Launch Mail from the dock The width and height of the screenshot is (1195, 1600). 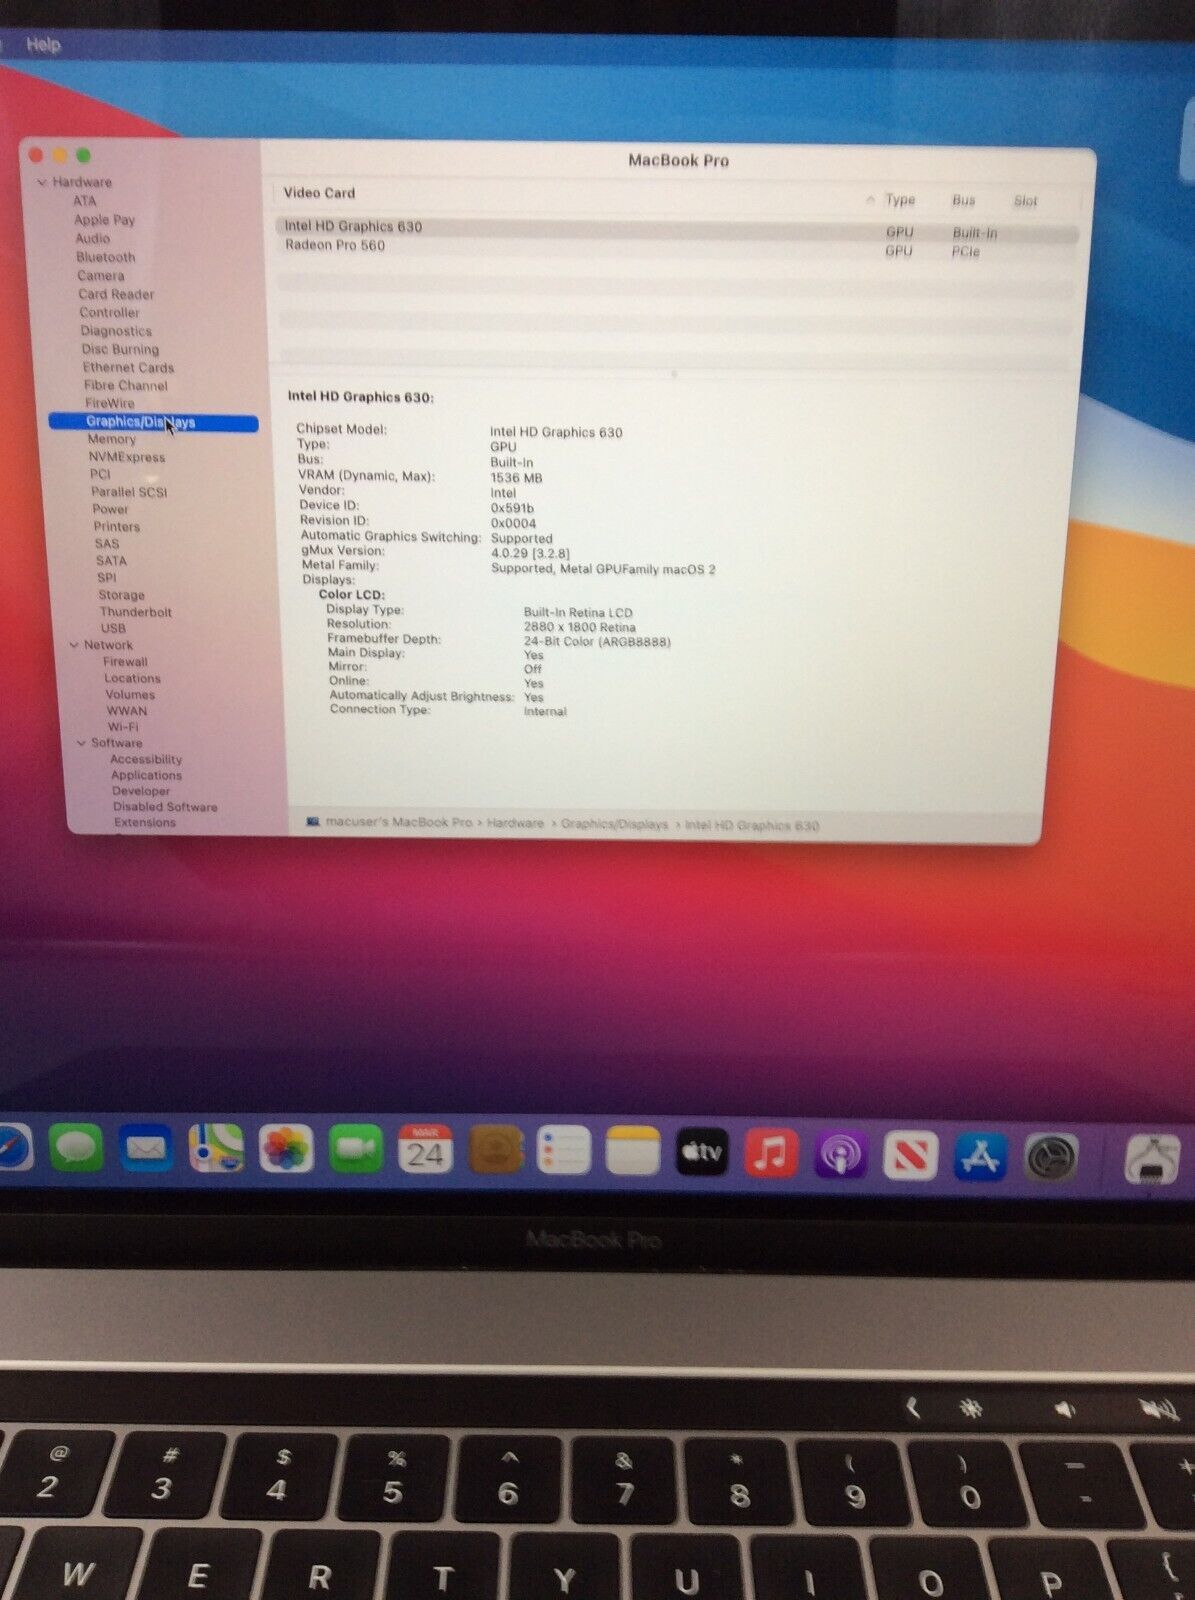(x=146, y=1149)
